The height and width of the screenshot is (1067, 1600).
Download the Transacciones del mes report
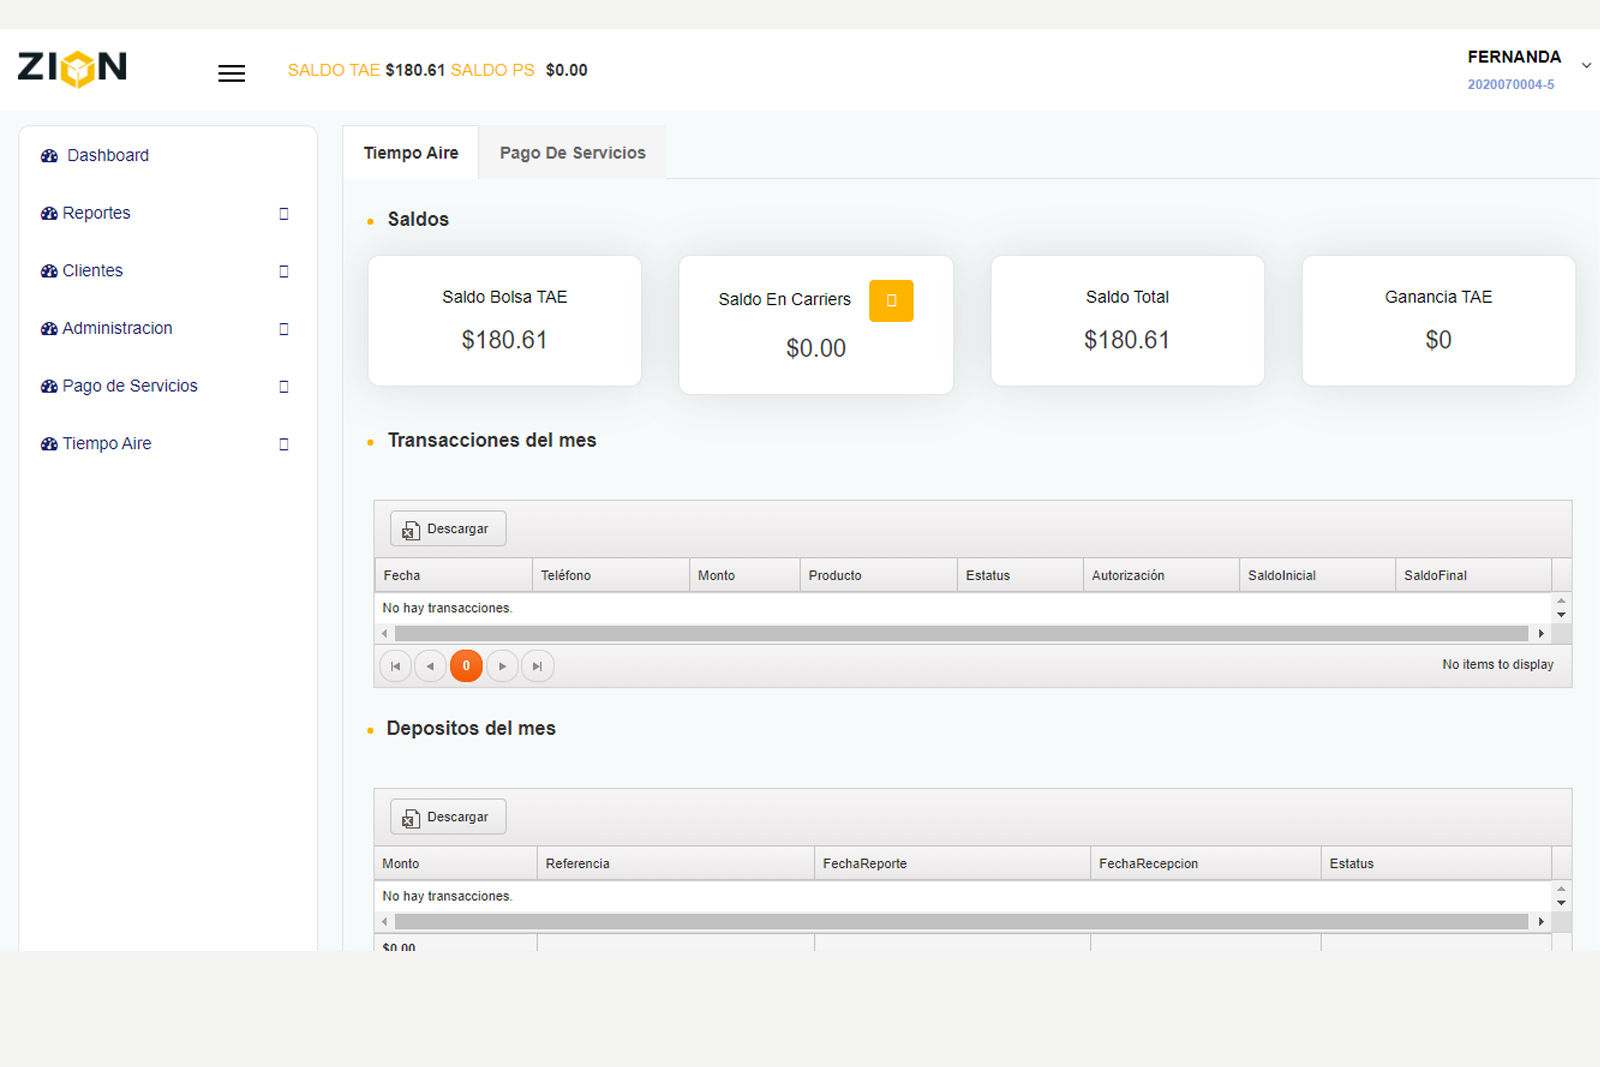click(448, 529)
